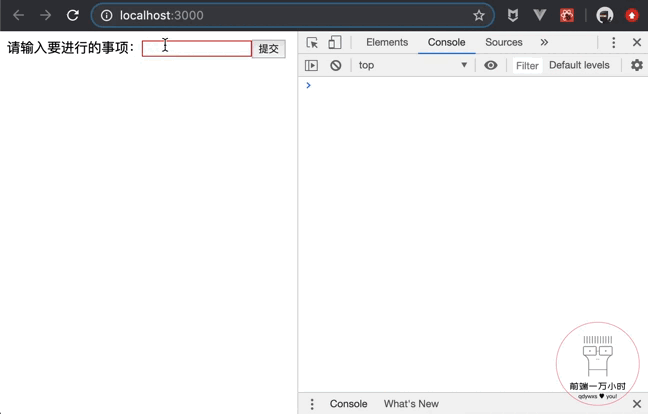
Task: Click the 提交 submit button
Action: [x=268, y=49]
